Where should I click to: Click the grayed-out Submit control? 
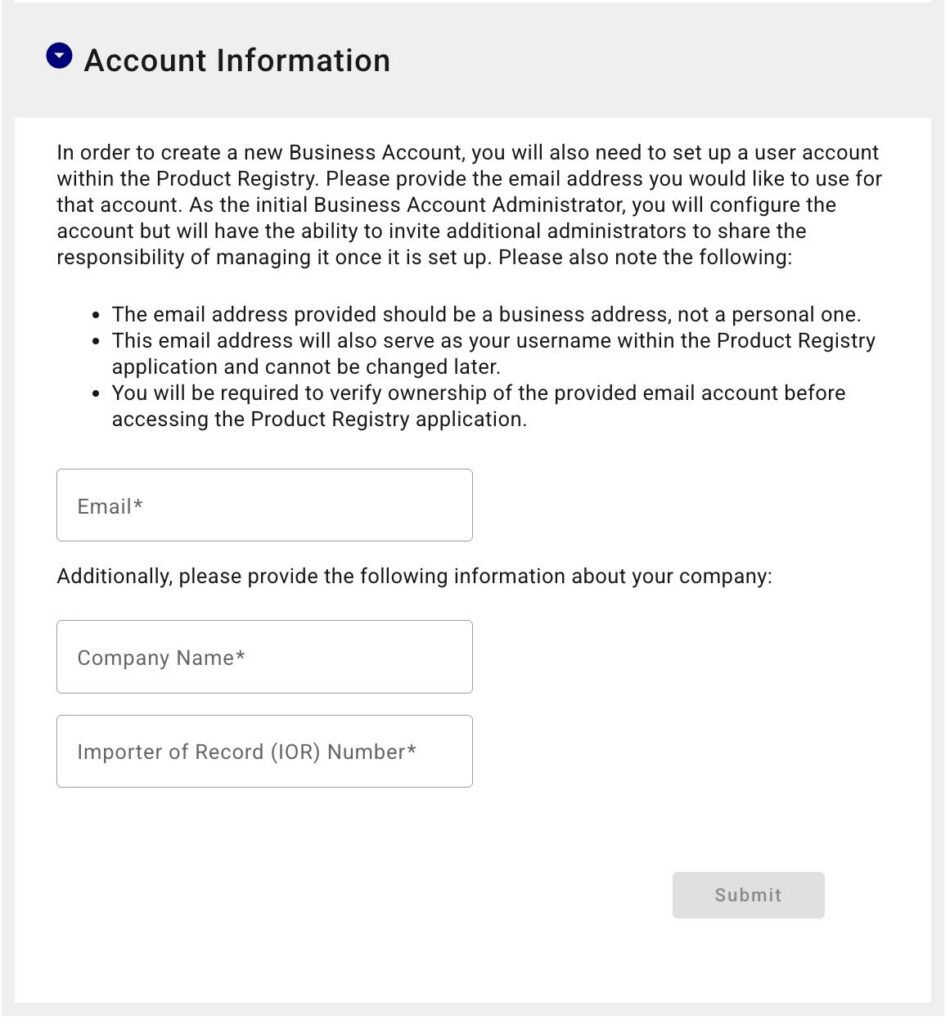pyautogui.click(x=748, y=895)
